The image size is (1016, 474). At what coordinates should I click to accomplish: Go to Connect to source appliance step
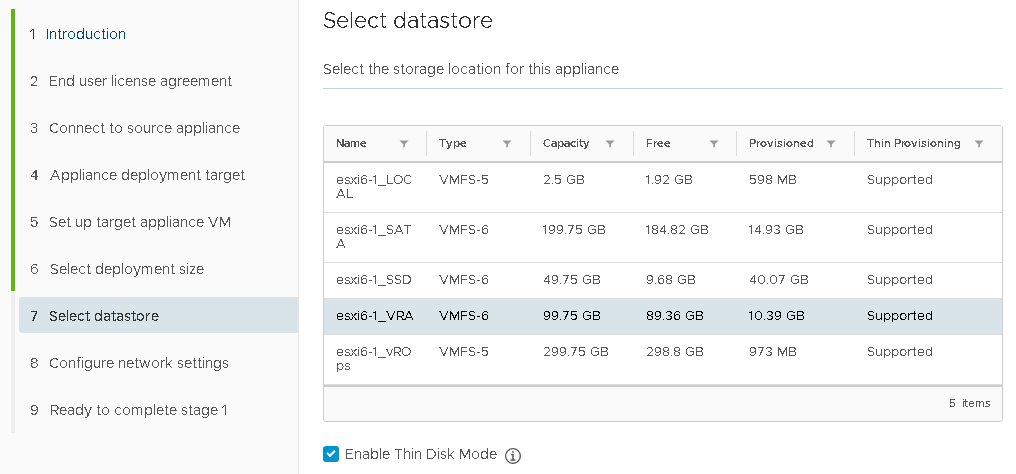tap(144, 128)
